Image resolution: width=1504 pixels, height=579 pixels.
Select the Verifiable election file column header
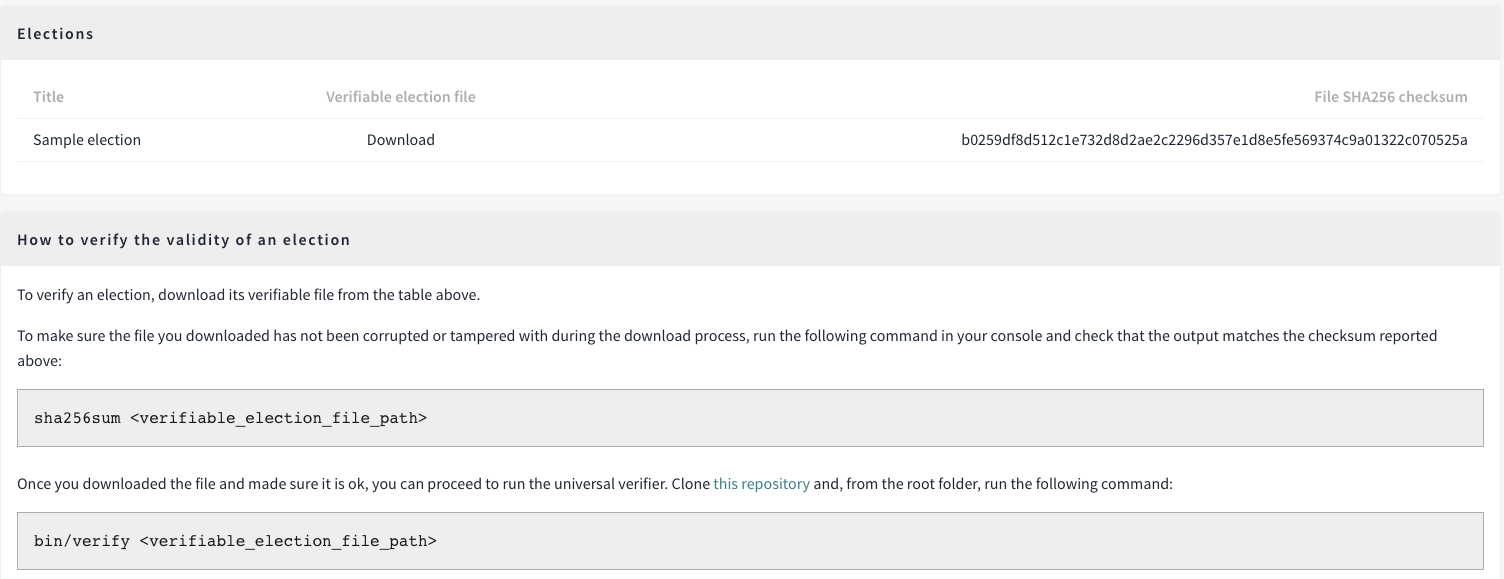point(400,97)
